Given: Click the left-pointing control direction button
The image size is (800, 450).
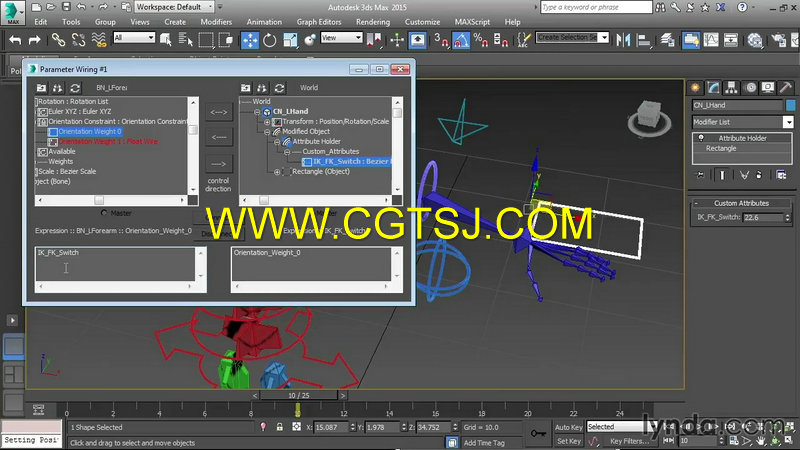Looking at the screenshot, I should coord(219,137).
